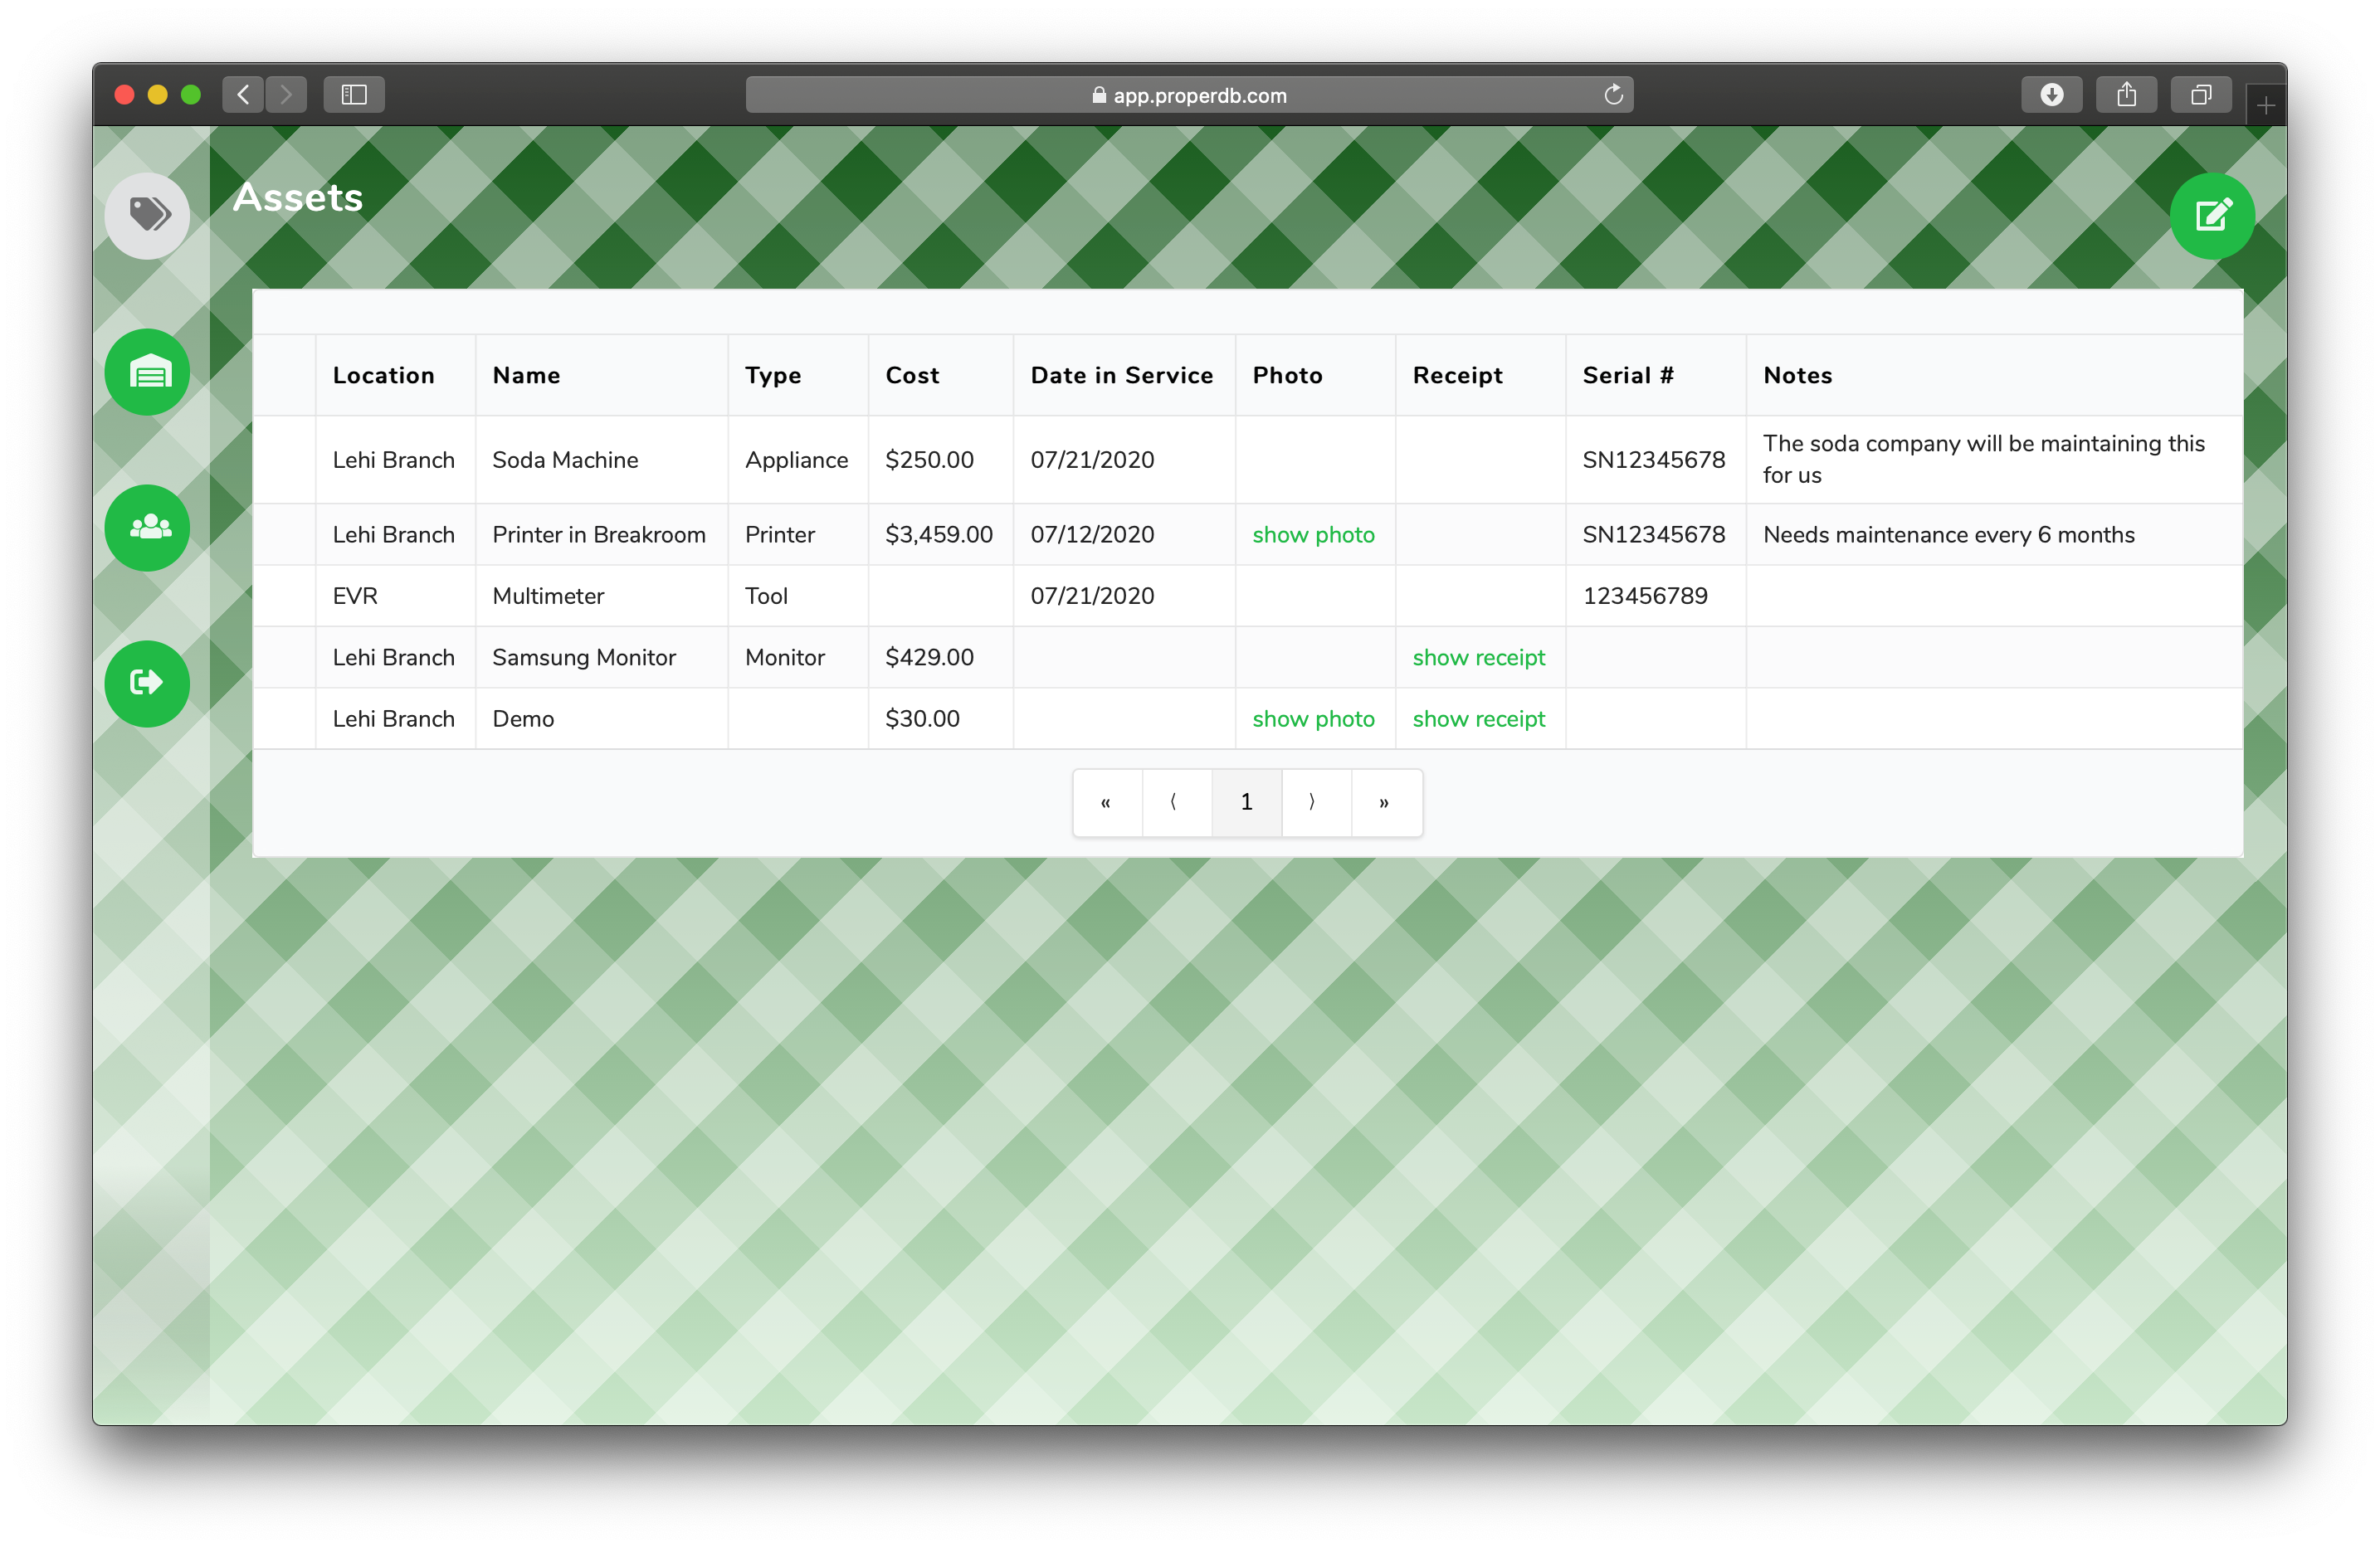This screenshot has width=2380, height=1548.
Task: Show the browser tab overview
Action: coord(2200,94)
